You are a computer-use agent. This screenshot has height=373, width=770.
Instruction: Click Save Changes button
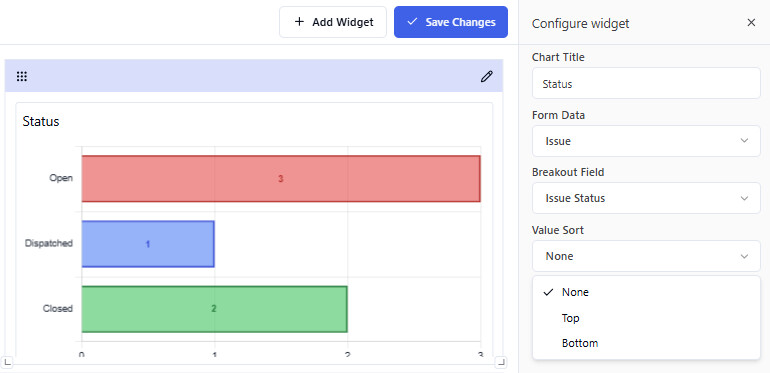coord(451,22)
